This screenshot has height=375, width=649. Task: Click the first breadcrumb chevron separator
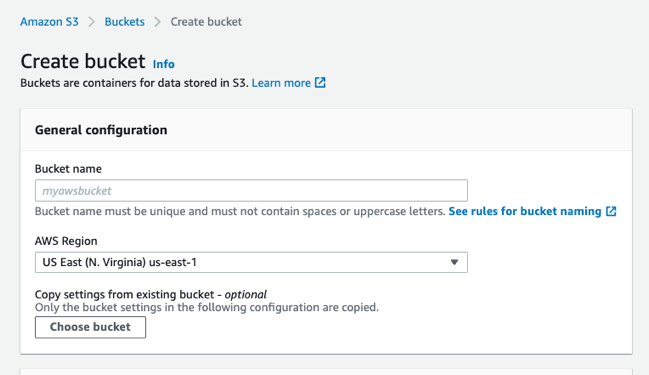pyautogui.click(x=91, y=22)
